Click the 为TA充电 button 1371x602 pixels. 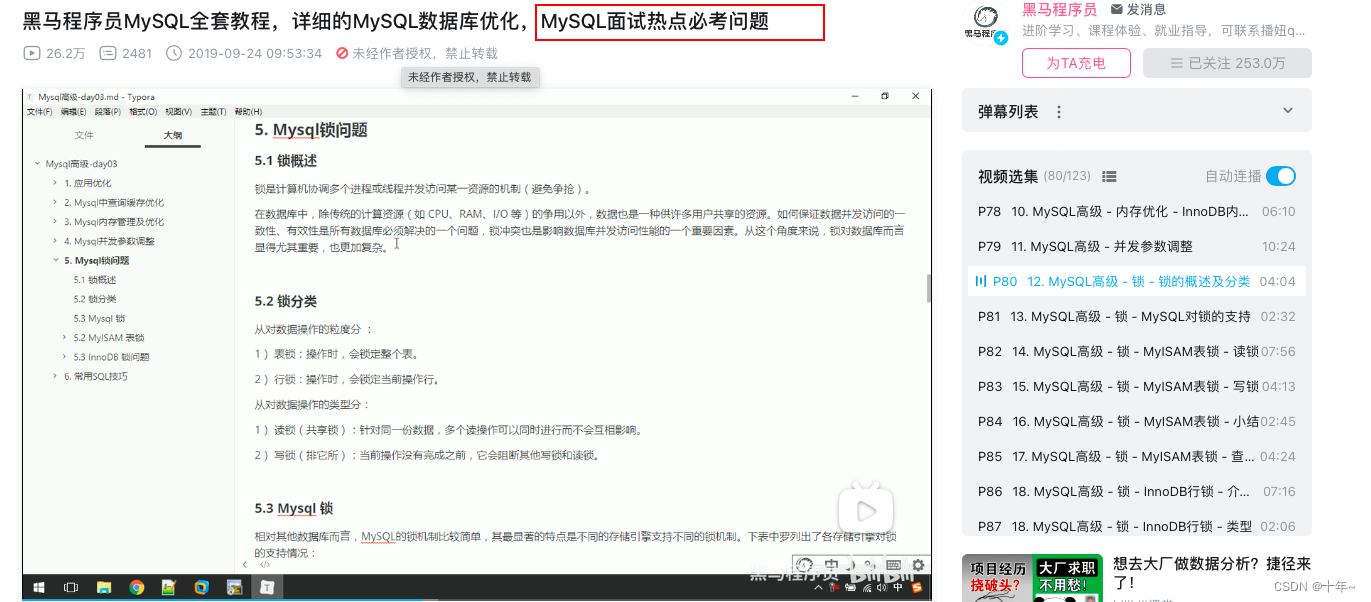click(1076, 63)
